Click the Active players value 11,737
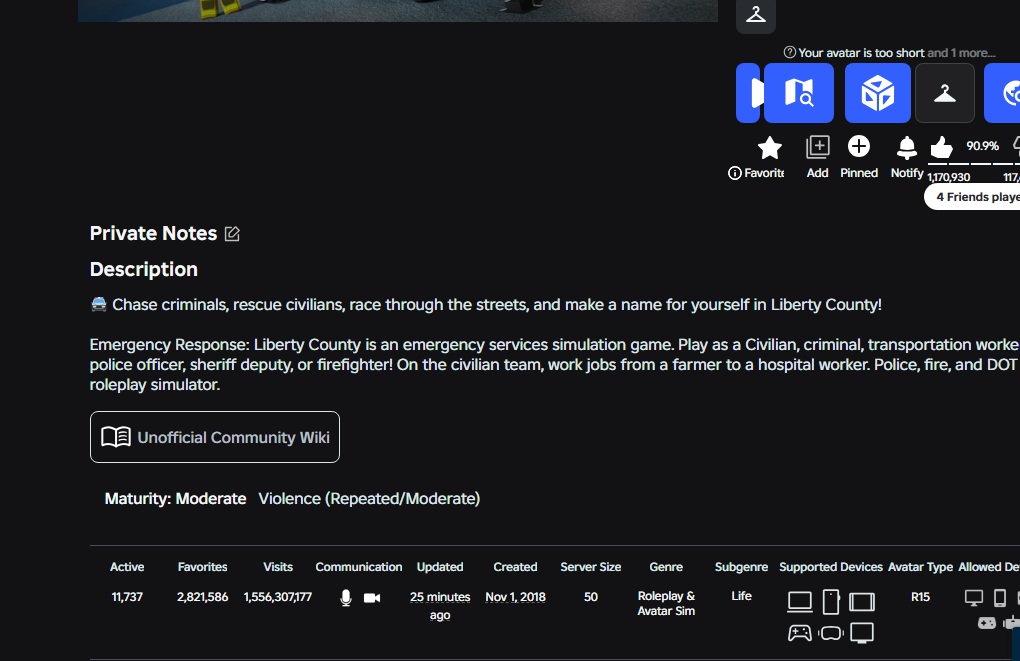This screenshot has width=1020, height=661. coord(127,597)
